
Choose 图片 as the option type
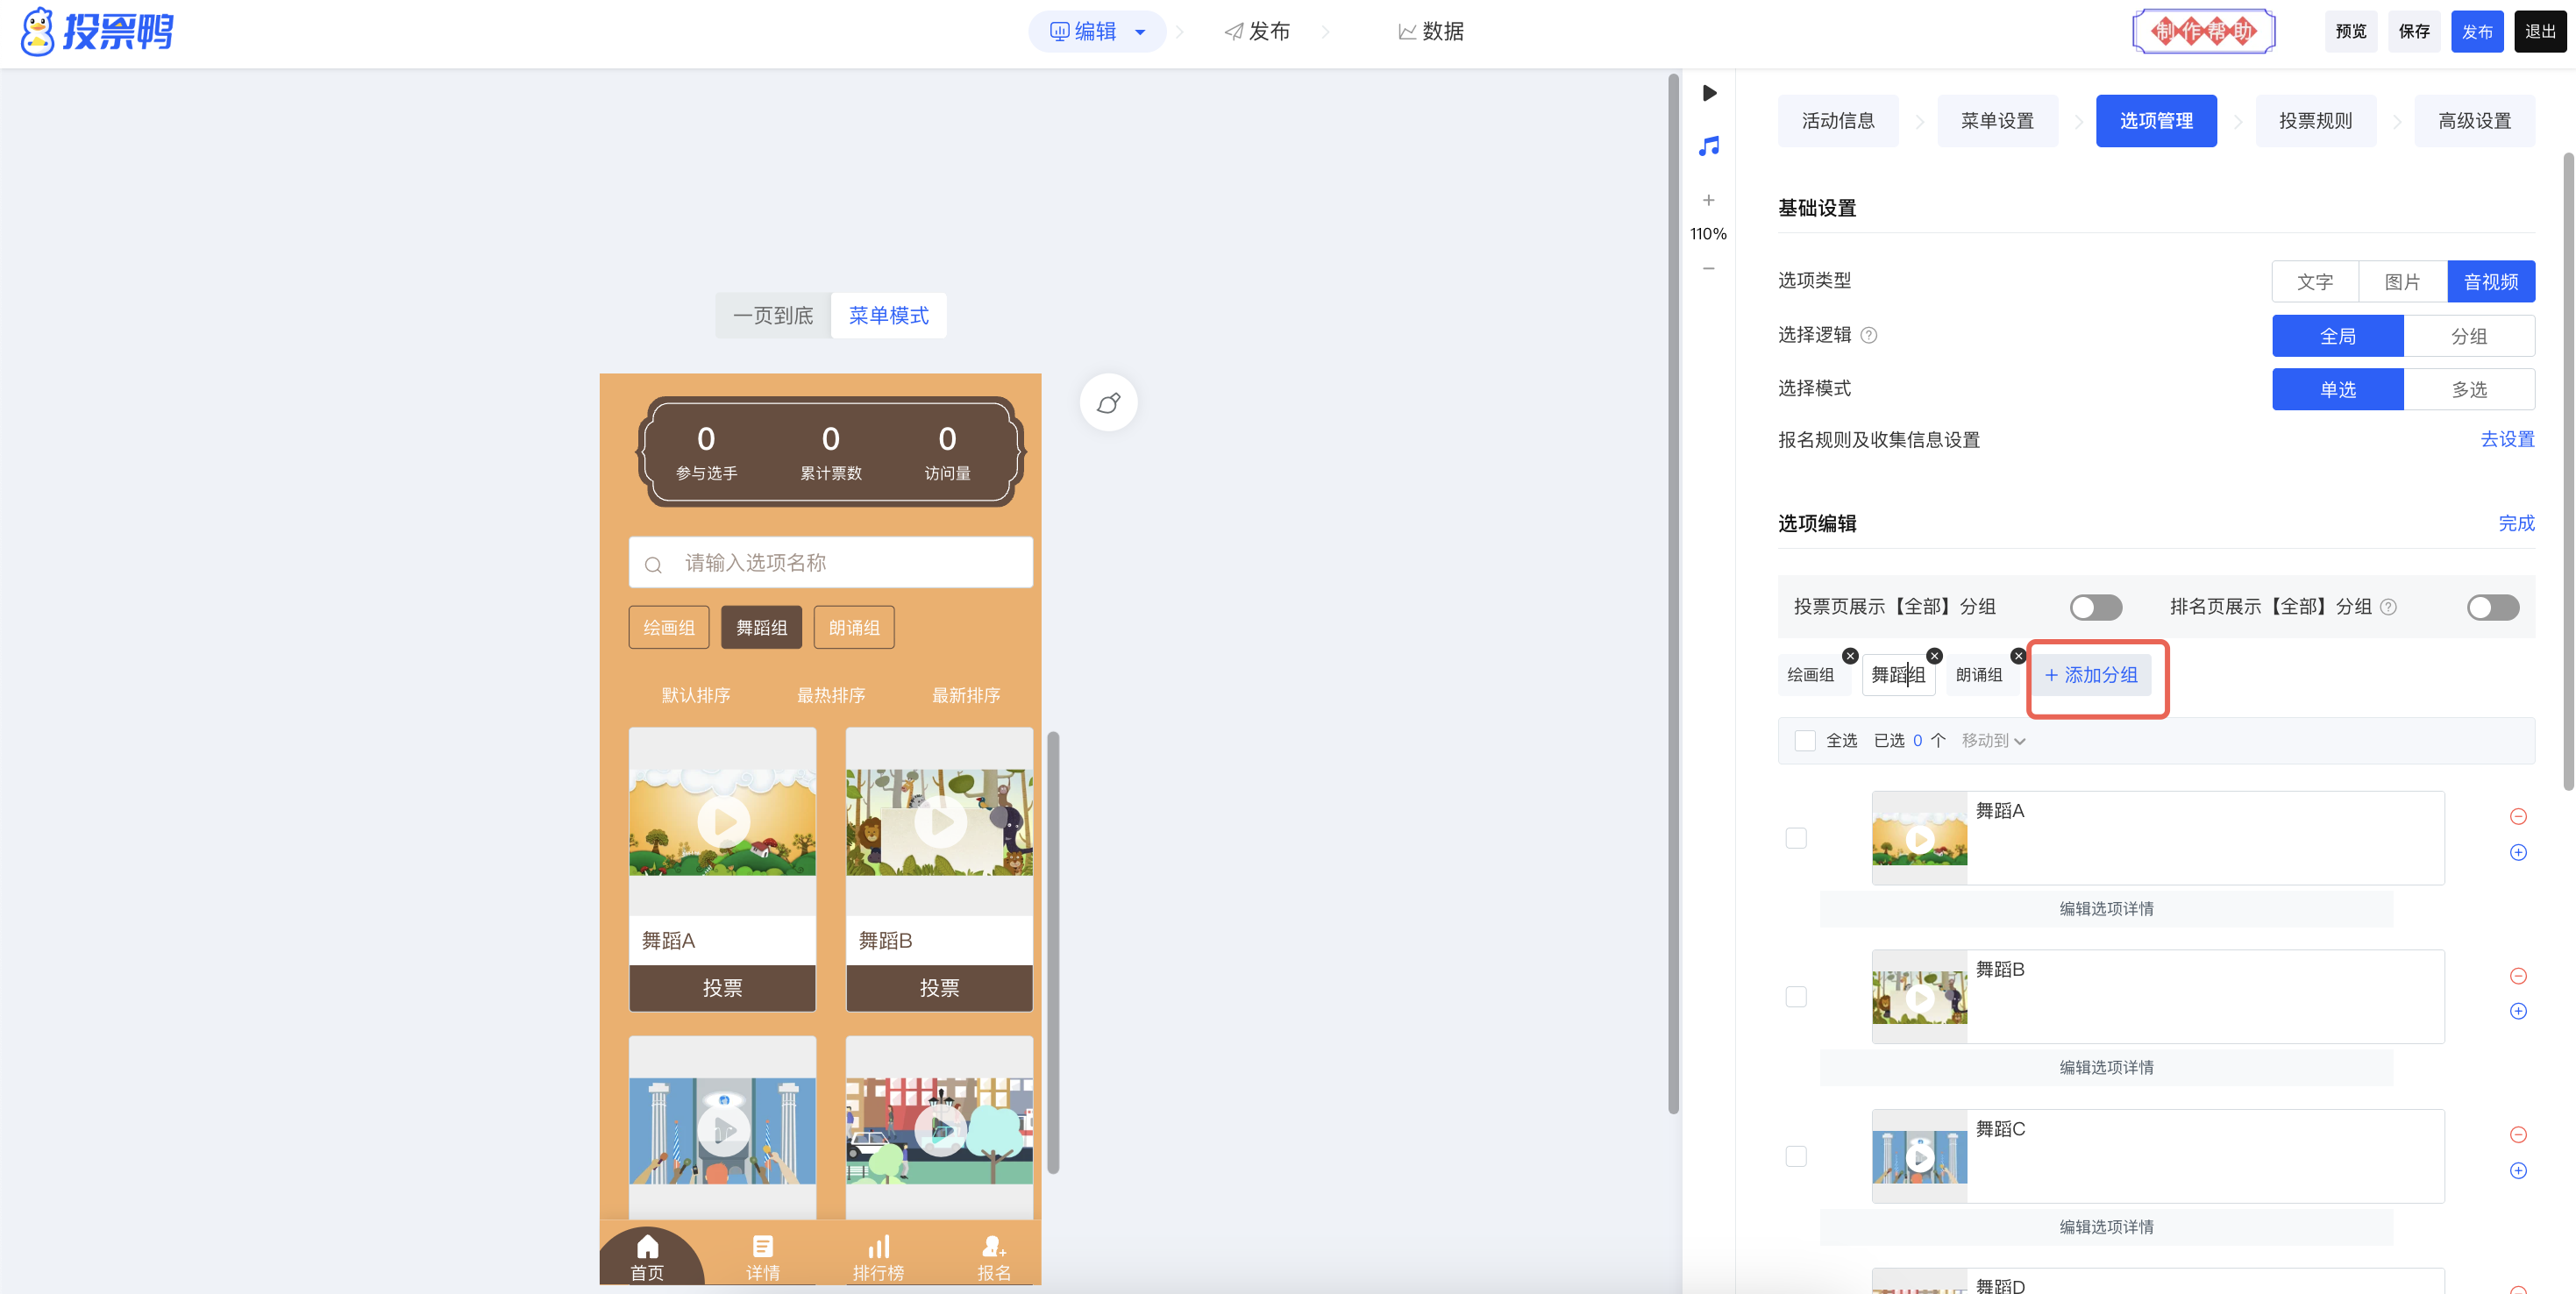2402,282
